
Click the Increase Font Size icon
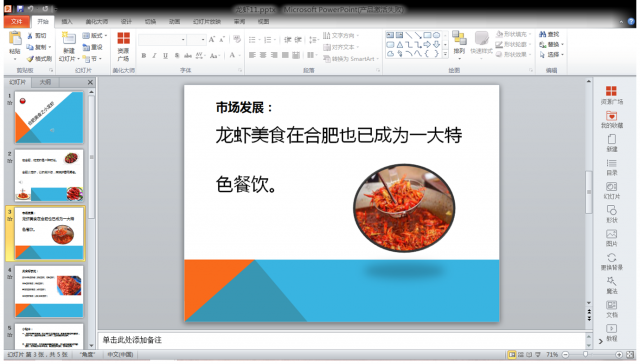(212, 40)
